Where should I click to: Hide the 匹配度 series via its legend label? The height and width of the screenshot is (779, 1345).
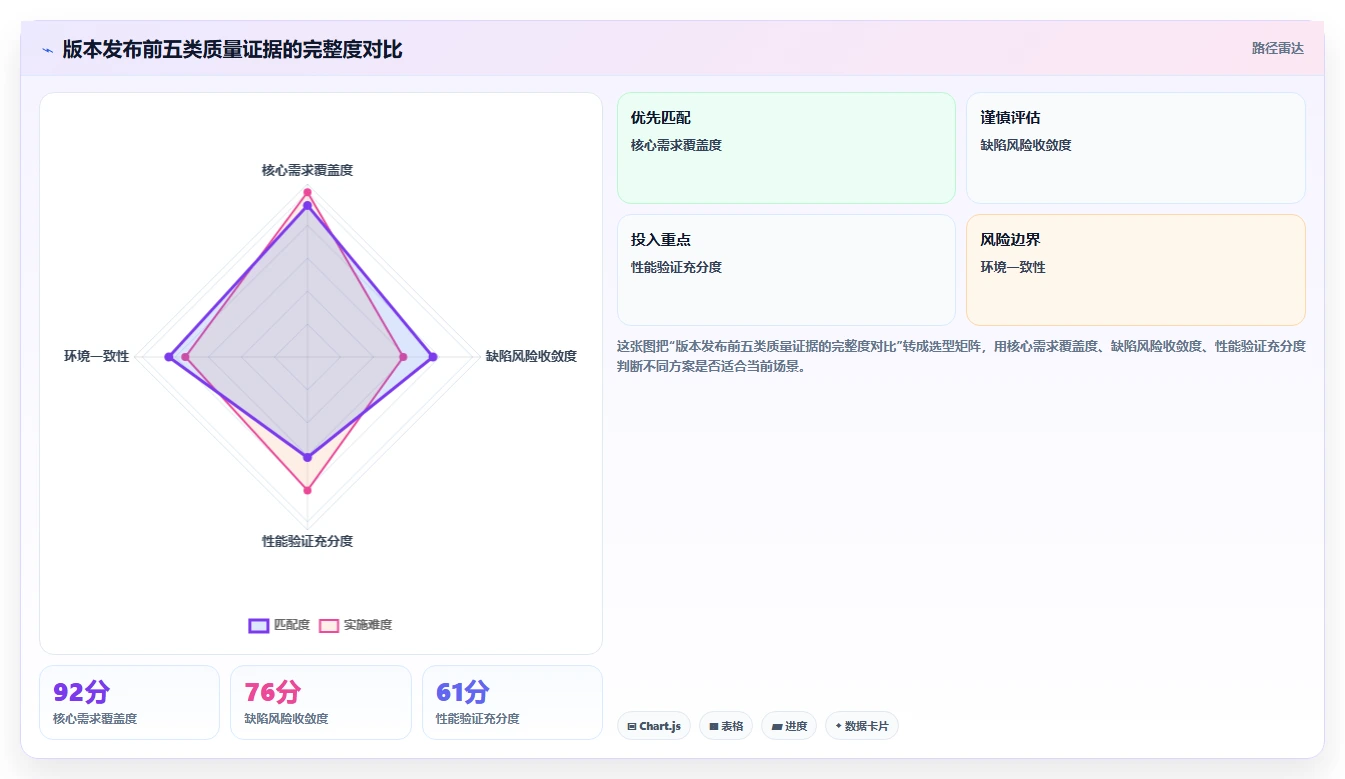292,625
